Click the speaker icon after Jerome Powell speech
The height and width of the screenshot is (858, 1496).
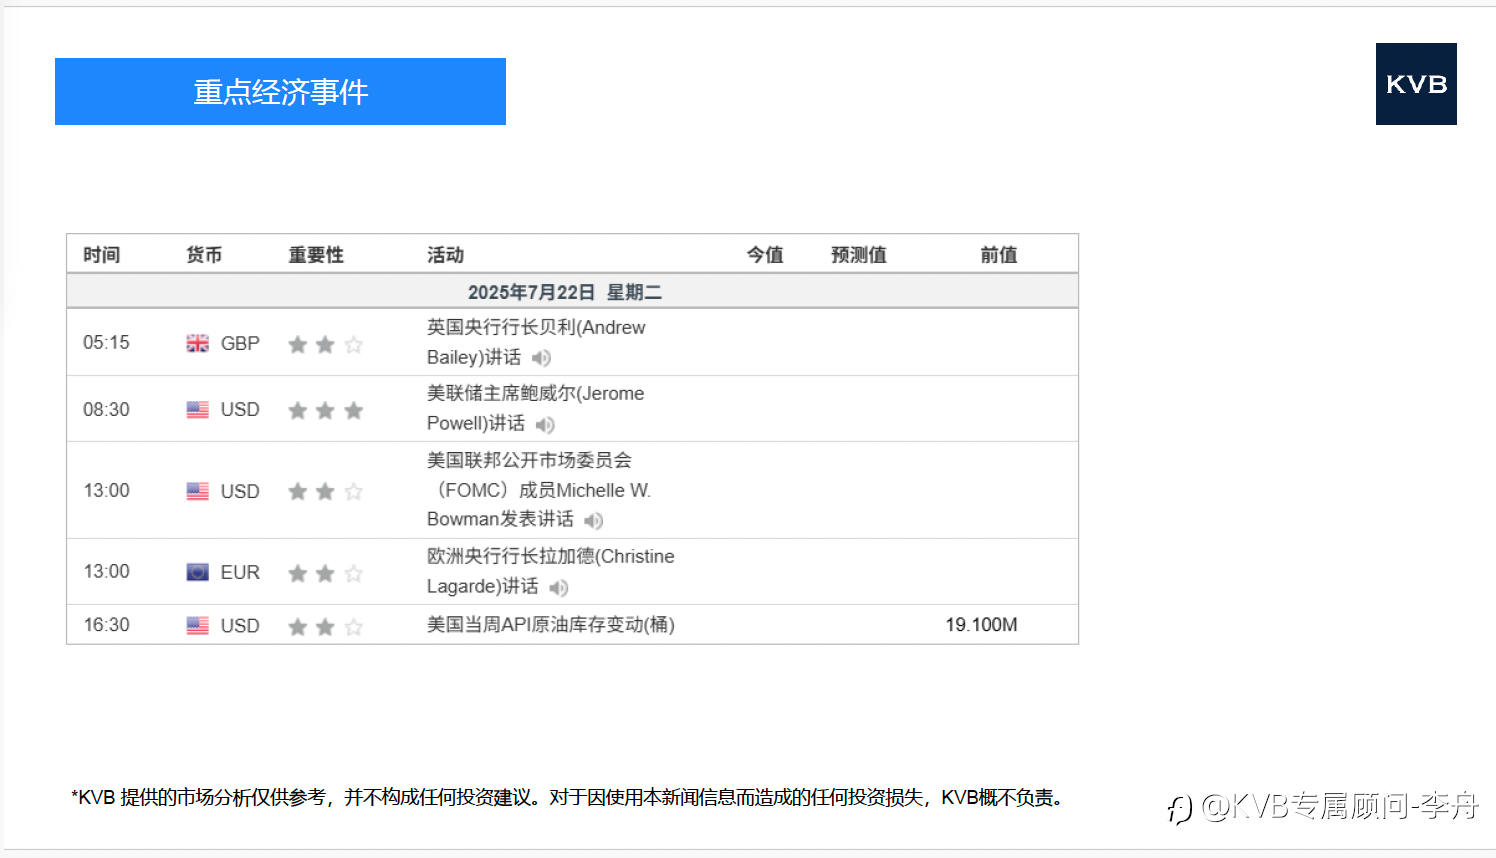pyautogui.click(x=545, y=425)
